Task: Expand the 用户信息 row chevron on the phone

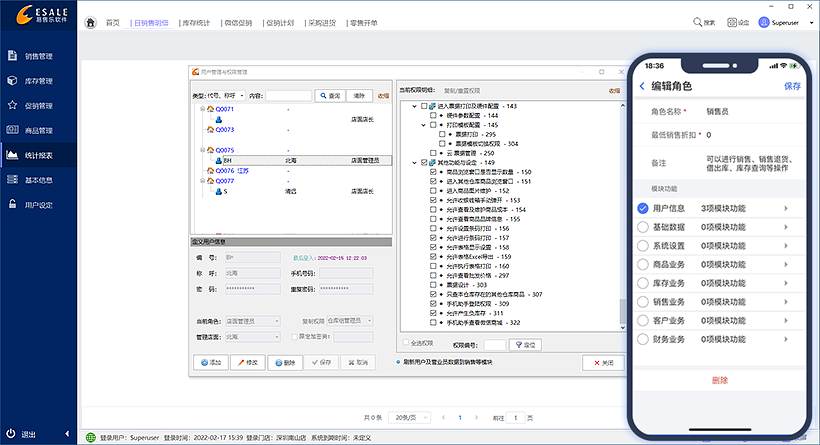Action: pyautogui.click(x=785, y=208)
